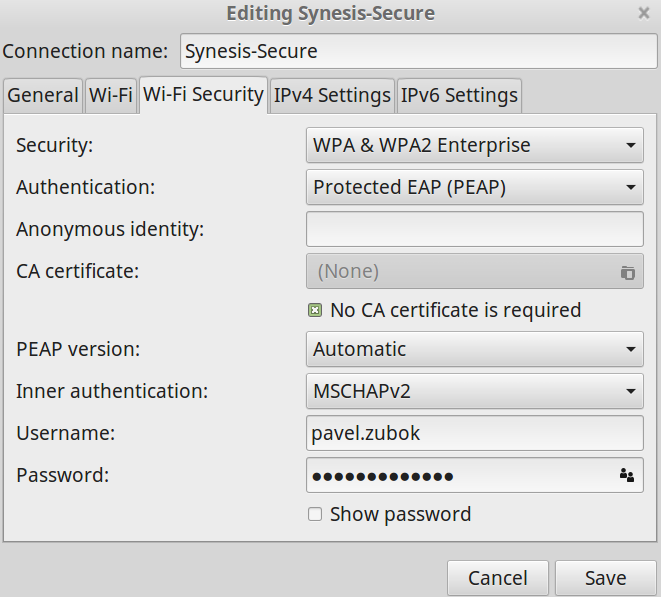661x597 pixels.
Task: Close the Editing Synesis-Secure dialog
Action: [x=644, y=13]
